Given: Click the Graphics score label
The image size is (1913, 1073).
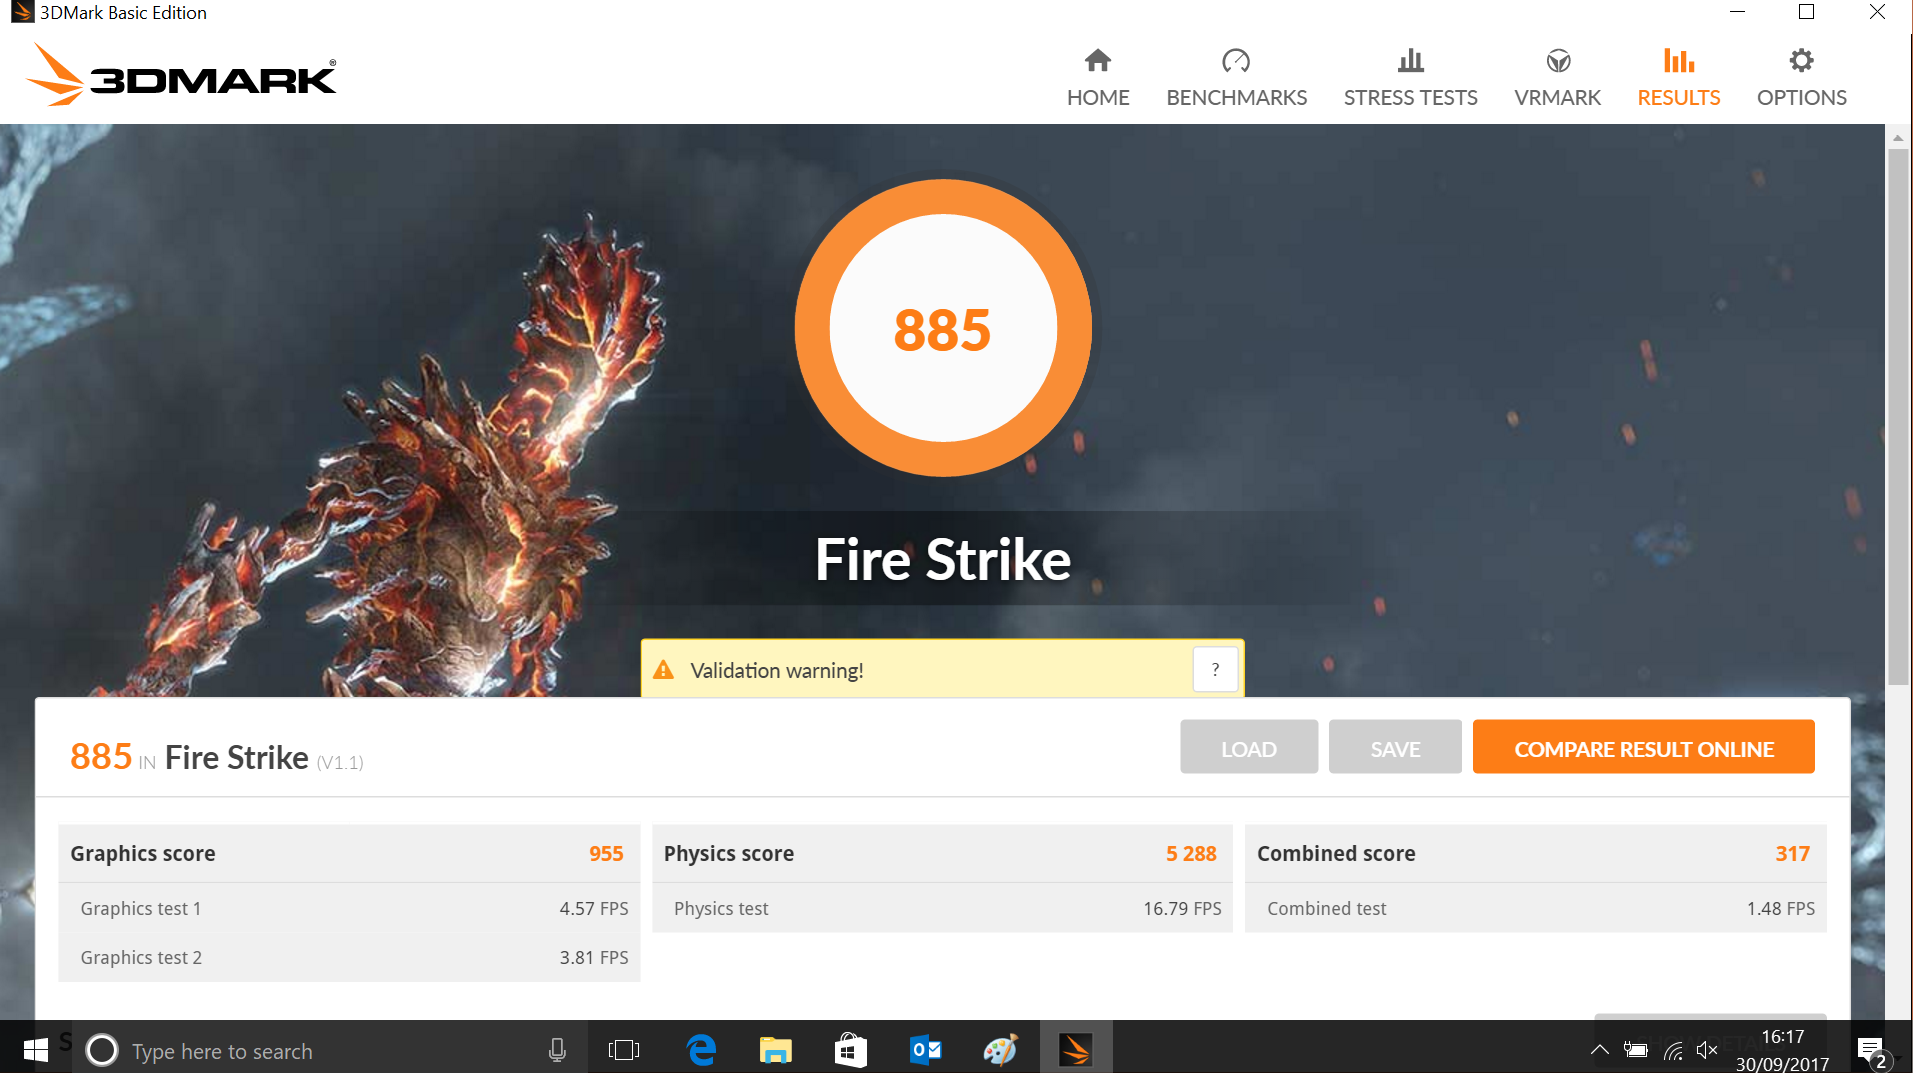Looking at the screenshot, I should tap(143, 853).
